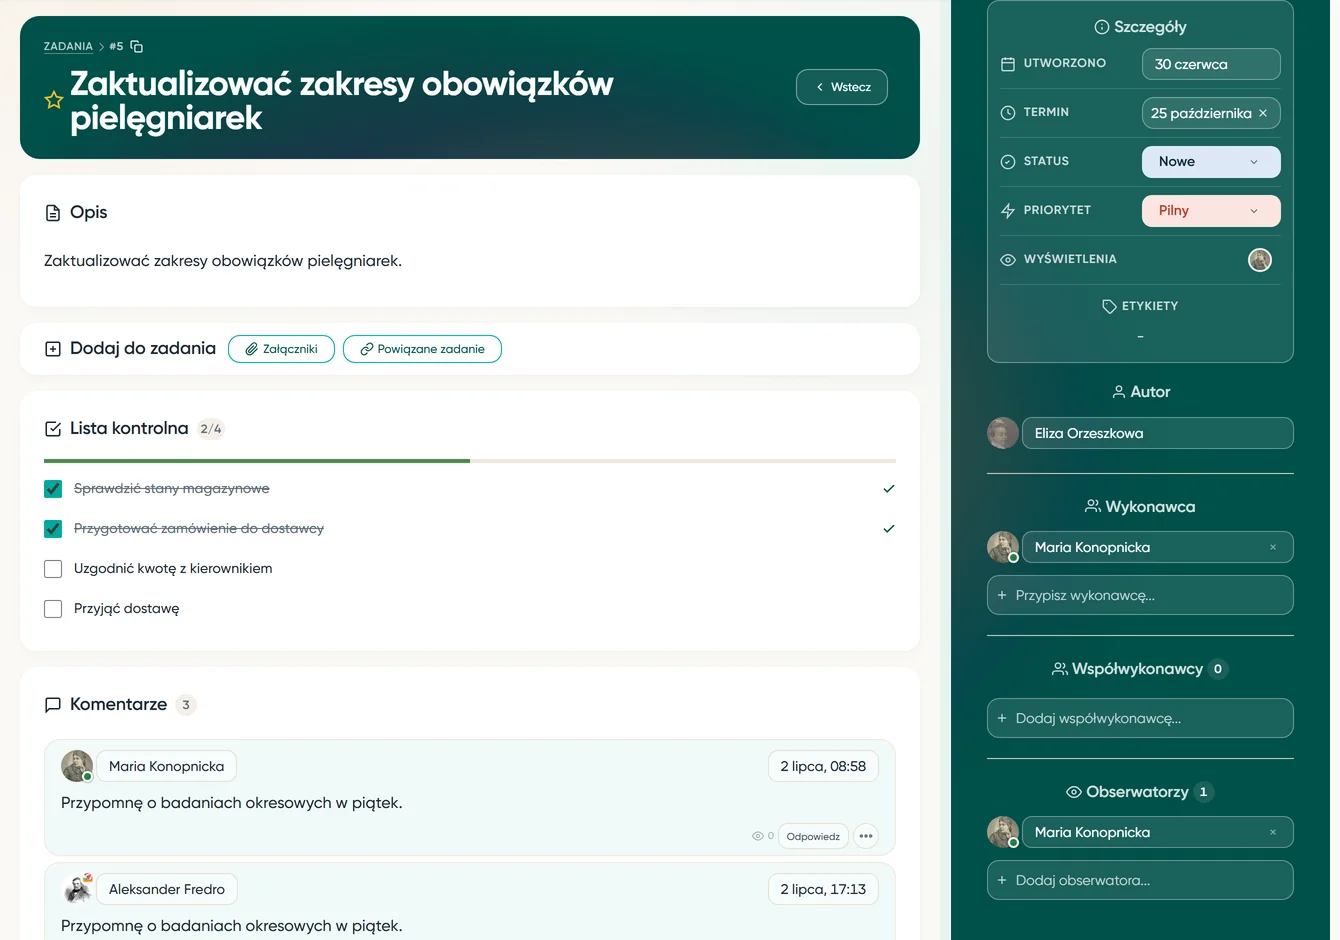Click Aleksander Fredro name tag
Image resolution: width=1340 pixels, height=940 pixels.
167,889
